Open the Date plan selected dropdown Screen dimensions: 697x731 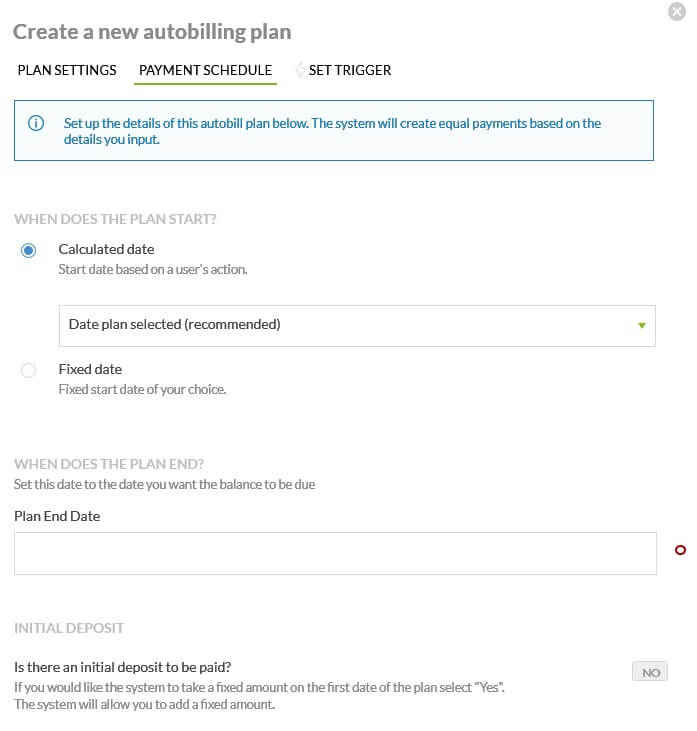(x=357, y=326)
